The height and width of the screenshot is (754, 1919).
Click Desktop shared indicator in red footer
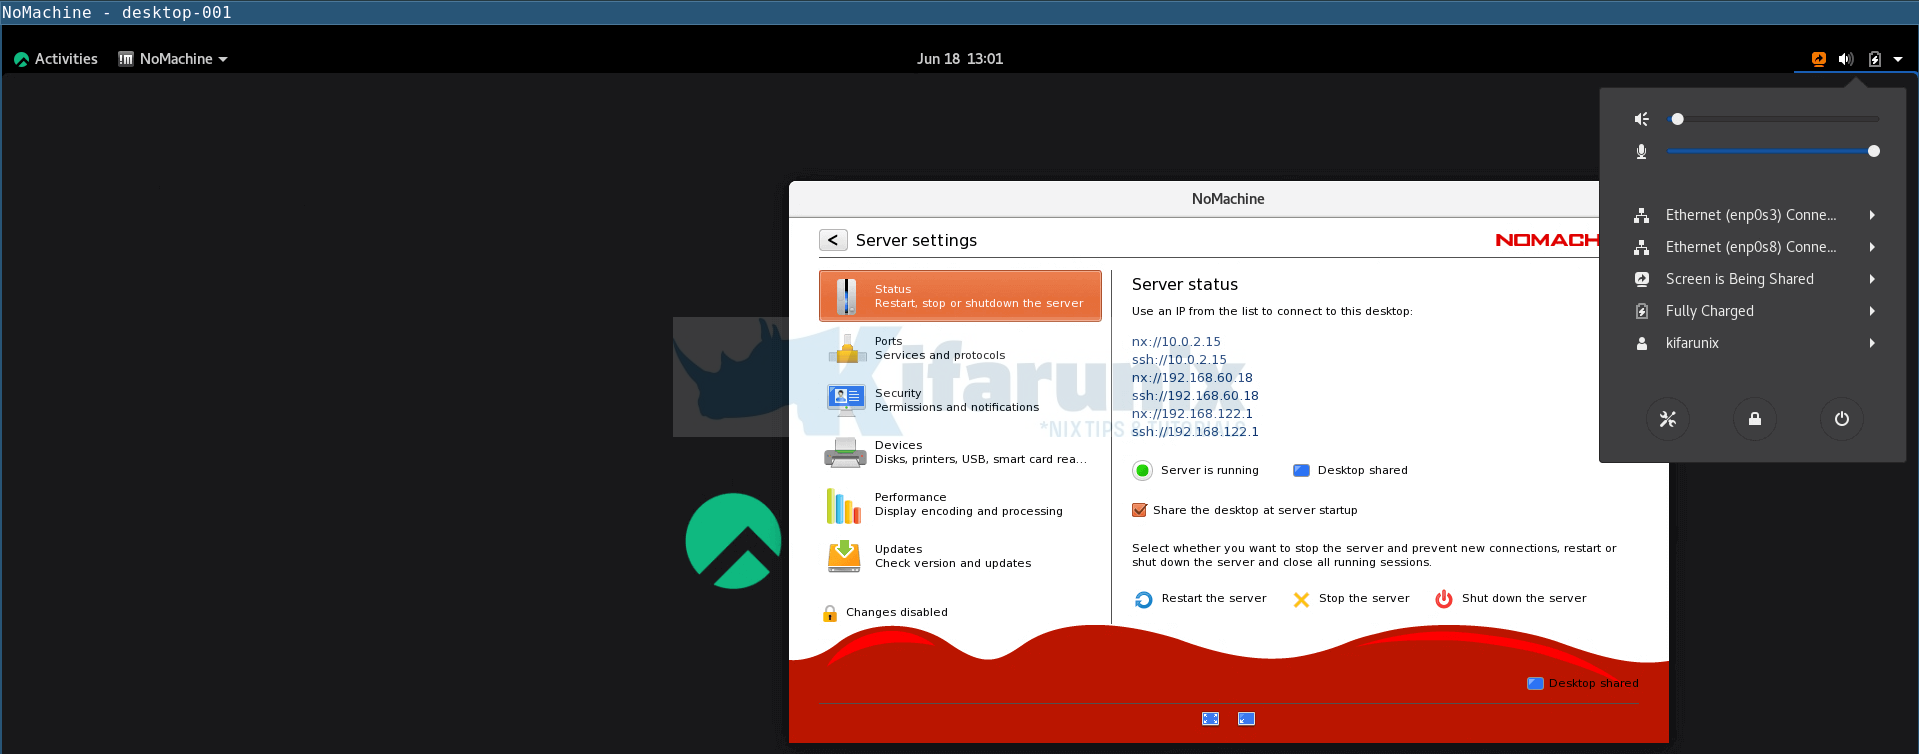click(1583, 683)
